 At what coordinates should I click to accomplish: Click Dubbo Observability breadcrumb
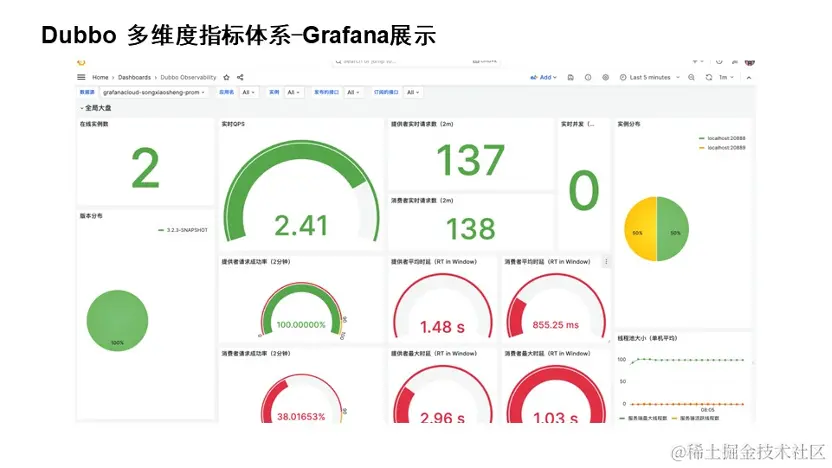(x=188, y=77)
